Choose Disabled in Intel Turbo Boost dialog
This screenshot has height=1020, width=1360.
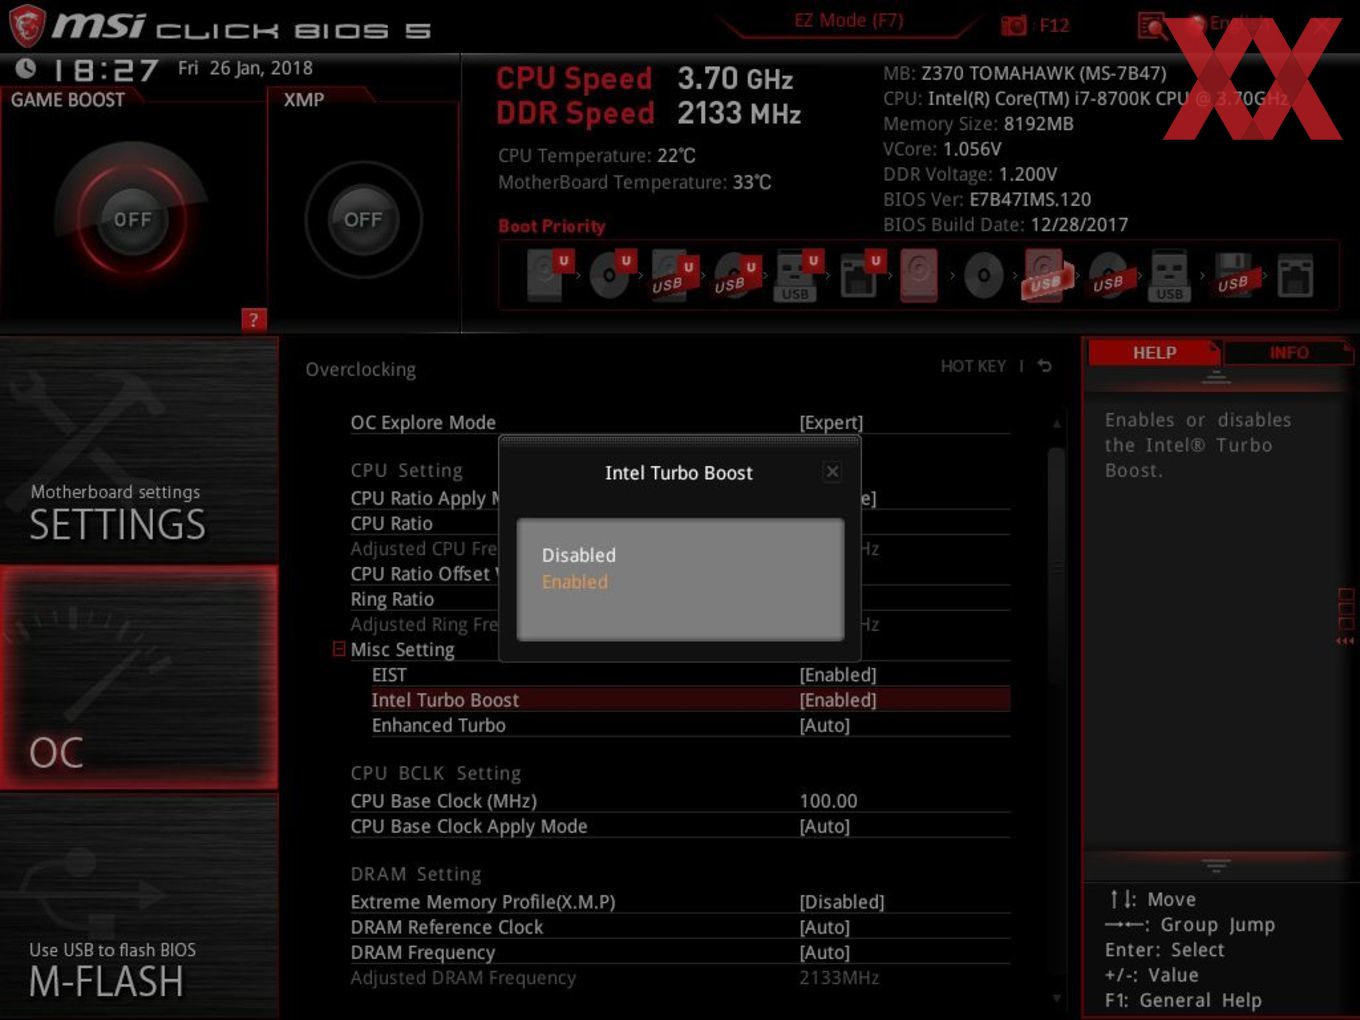pyautogui.click(x=579, y=555)
